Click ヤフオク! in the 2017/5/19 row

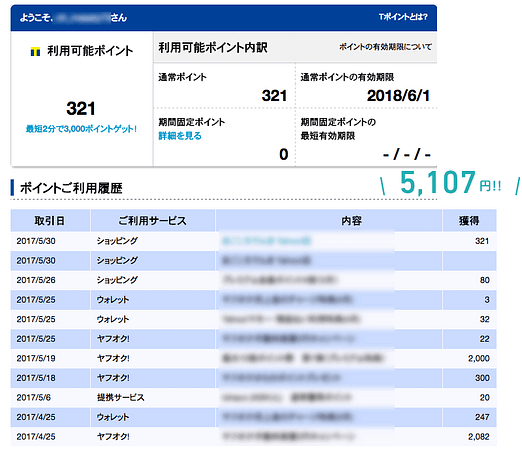[113, 358]
